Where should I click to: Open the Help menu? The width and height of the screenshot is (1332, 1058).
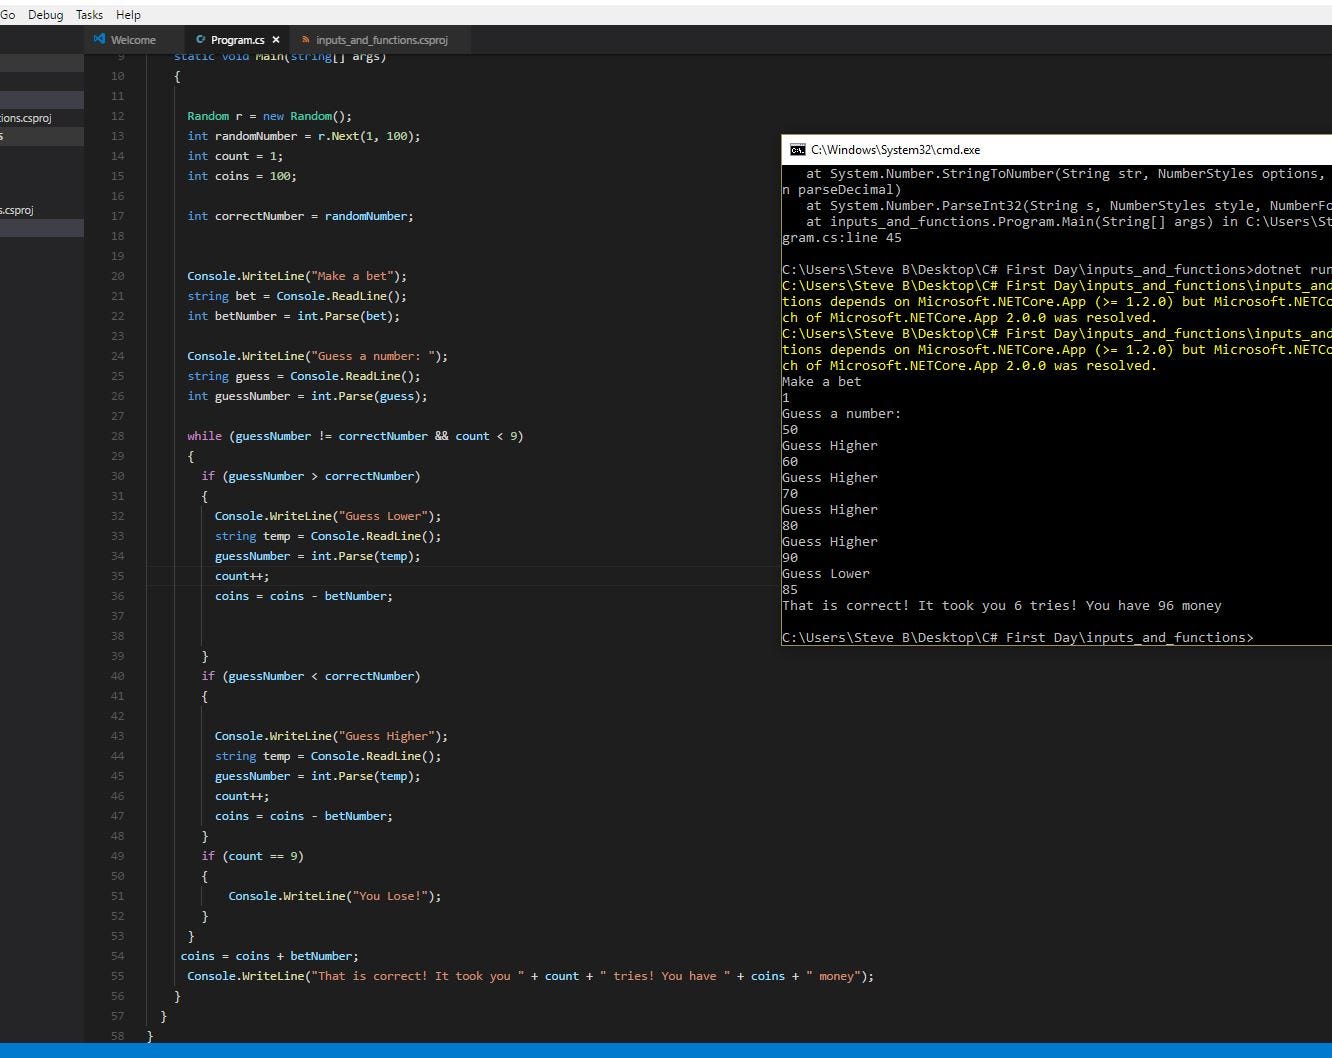pyautogui.click(x=128, y=15)
